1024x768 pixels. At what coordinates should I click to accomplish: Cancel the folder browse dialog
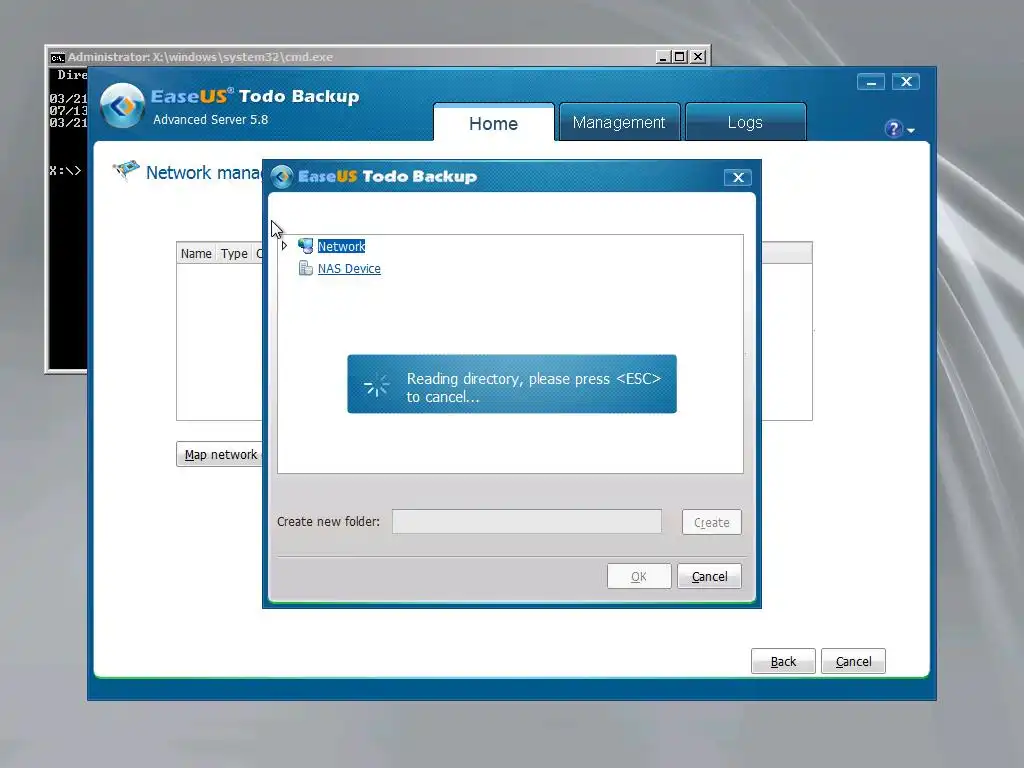click(x=709, y=576)
